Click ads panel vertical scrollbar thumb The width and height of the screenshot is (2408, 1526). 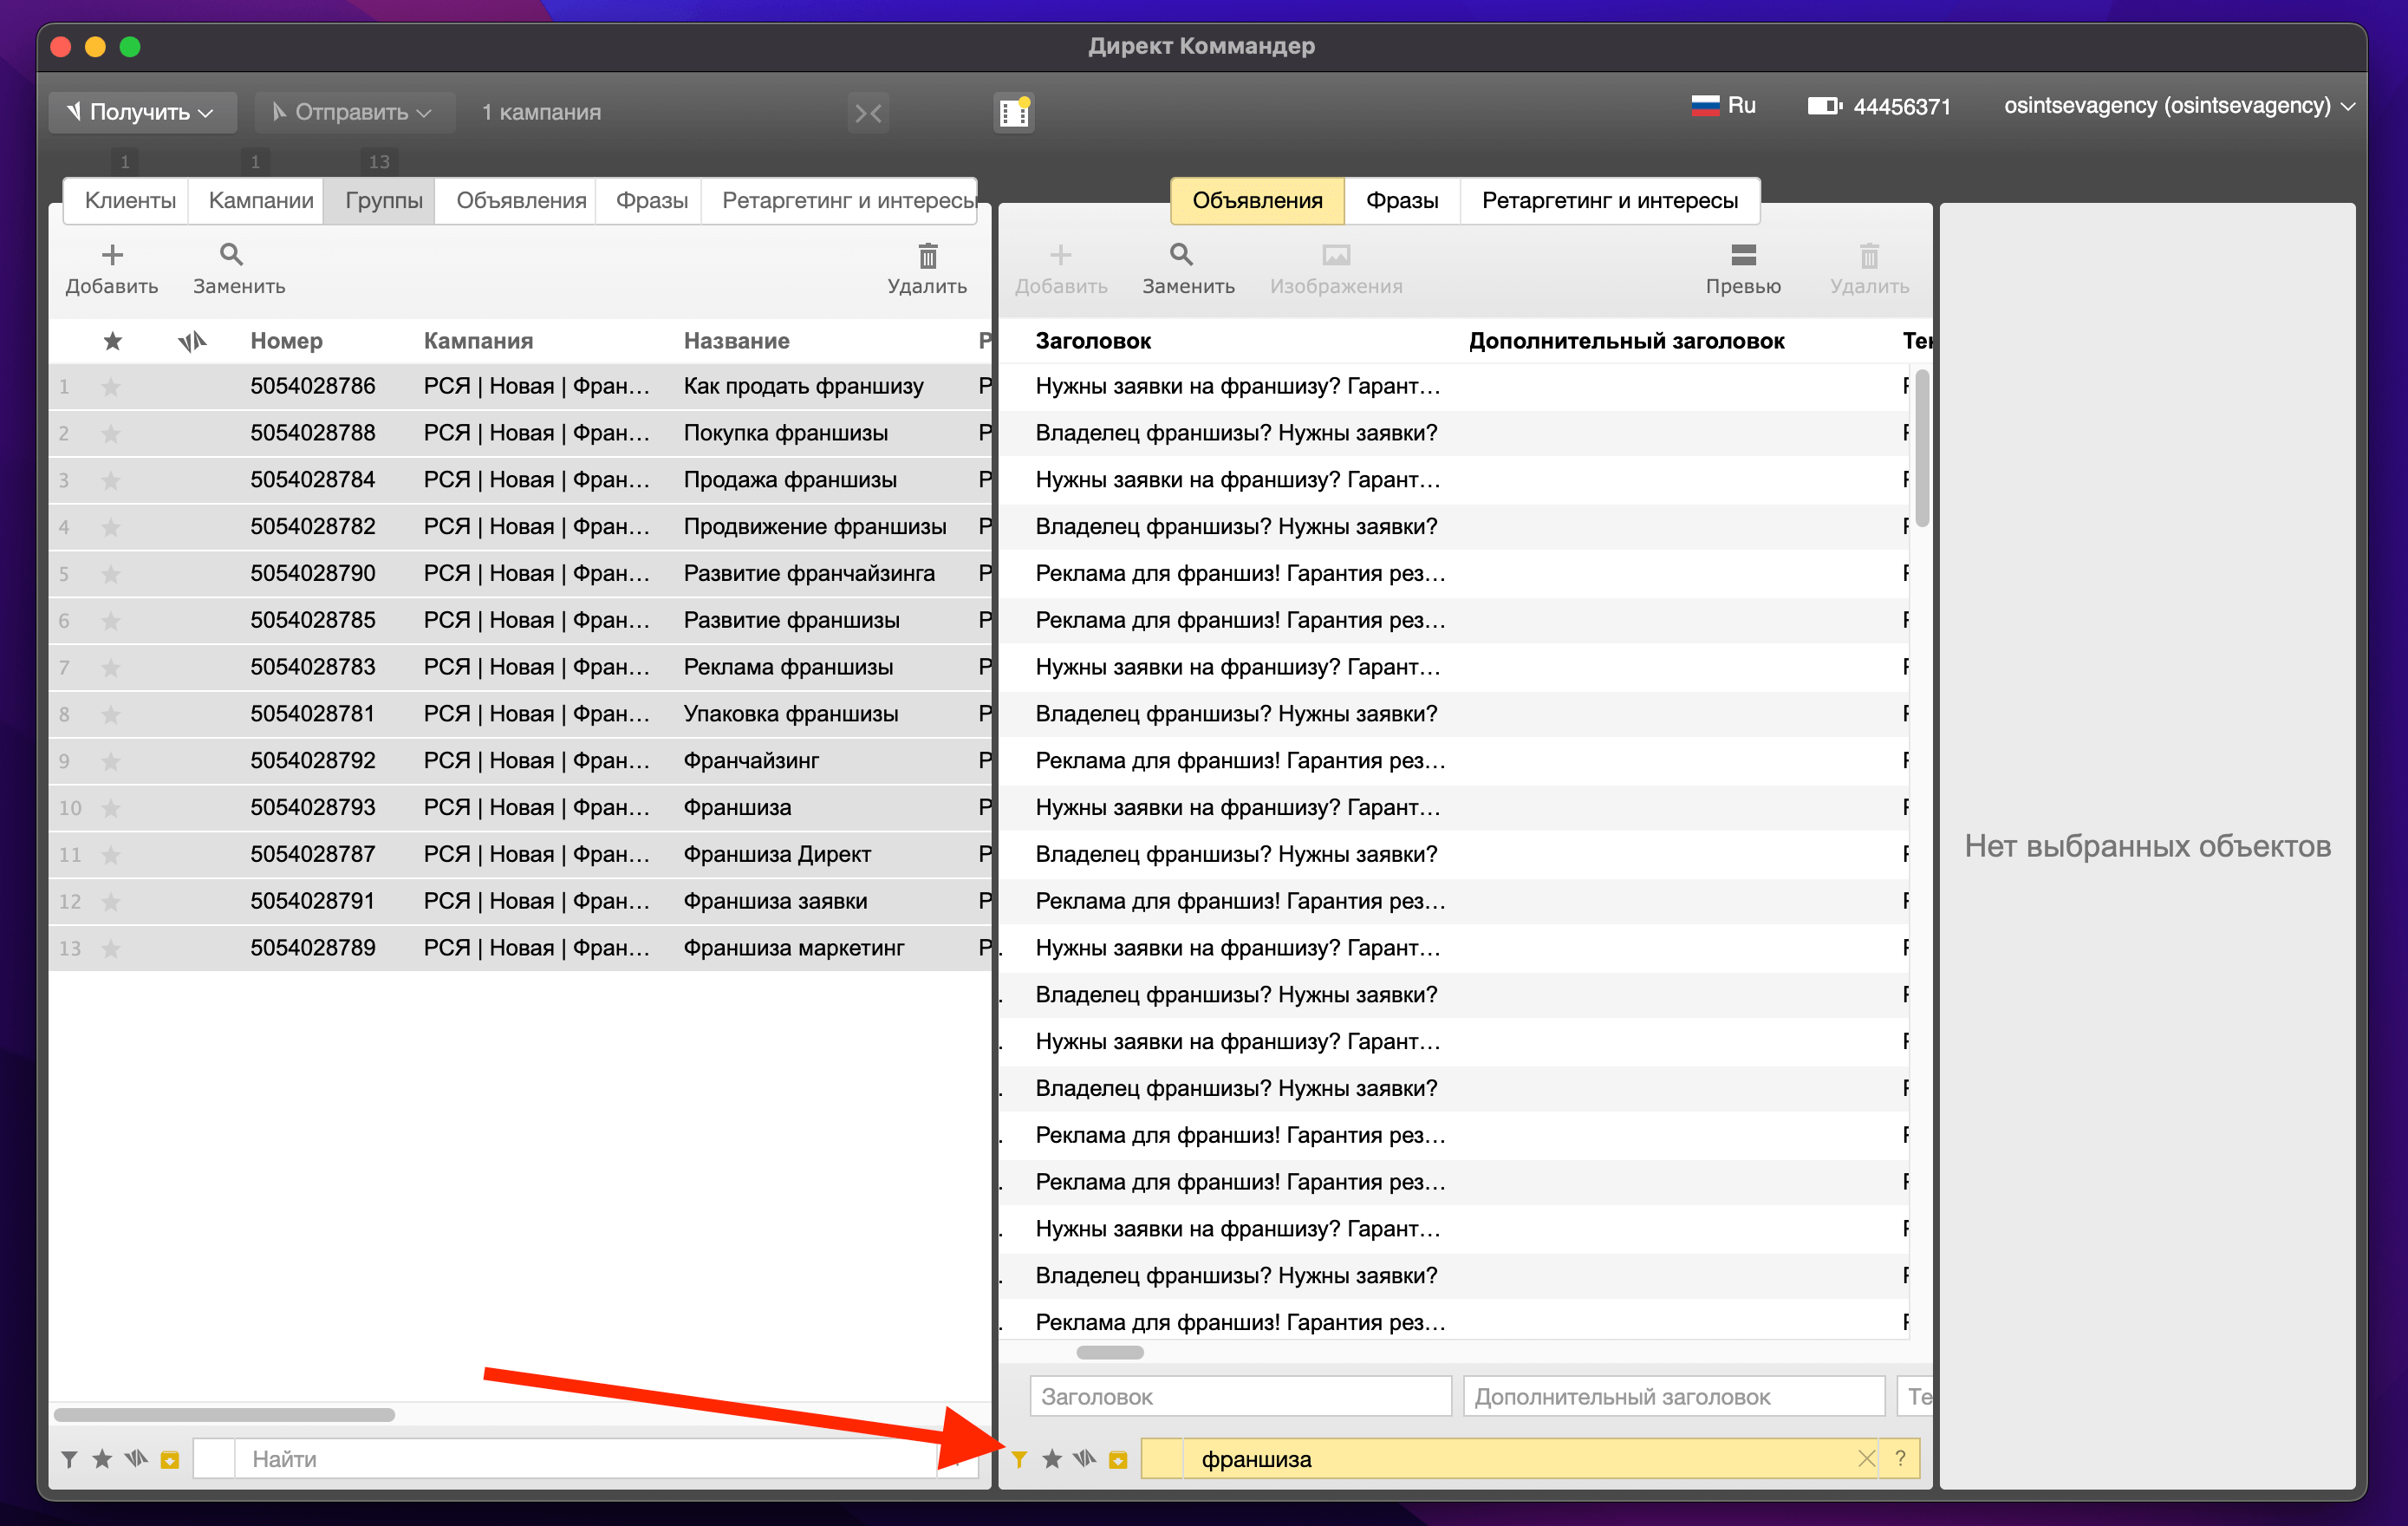tap(1921, 449)
